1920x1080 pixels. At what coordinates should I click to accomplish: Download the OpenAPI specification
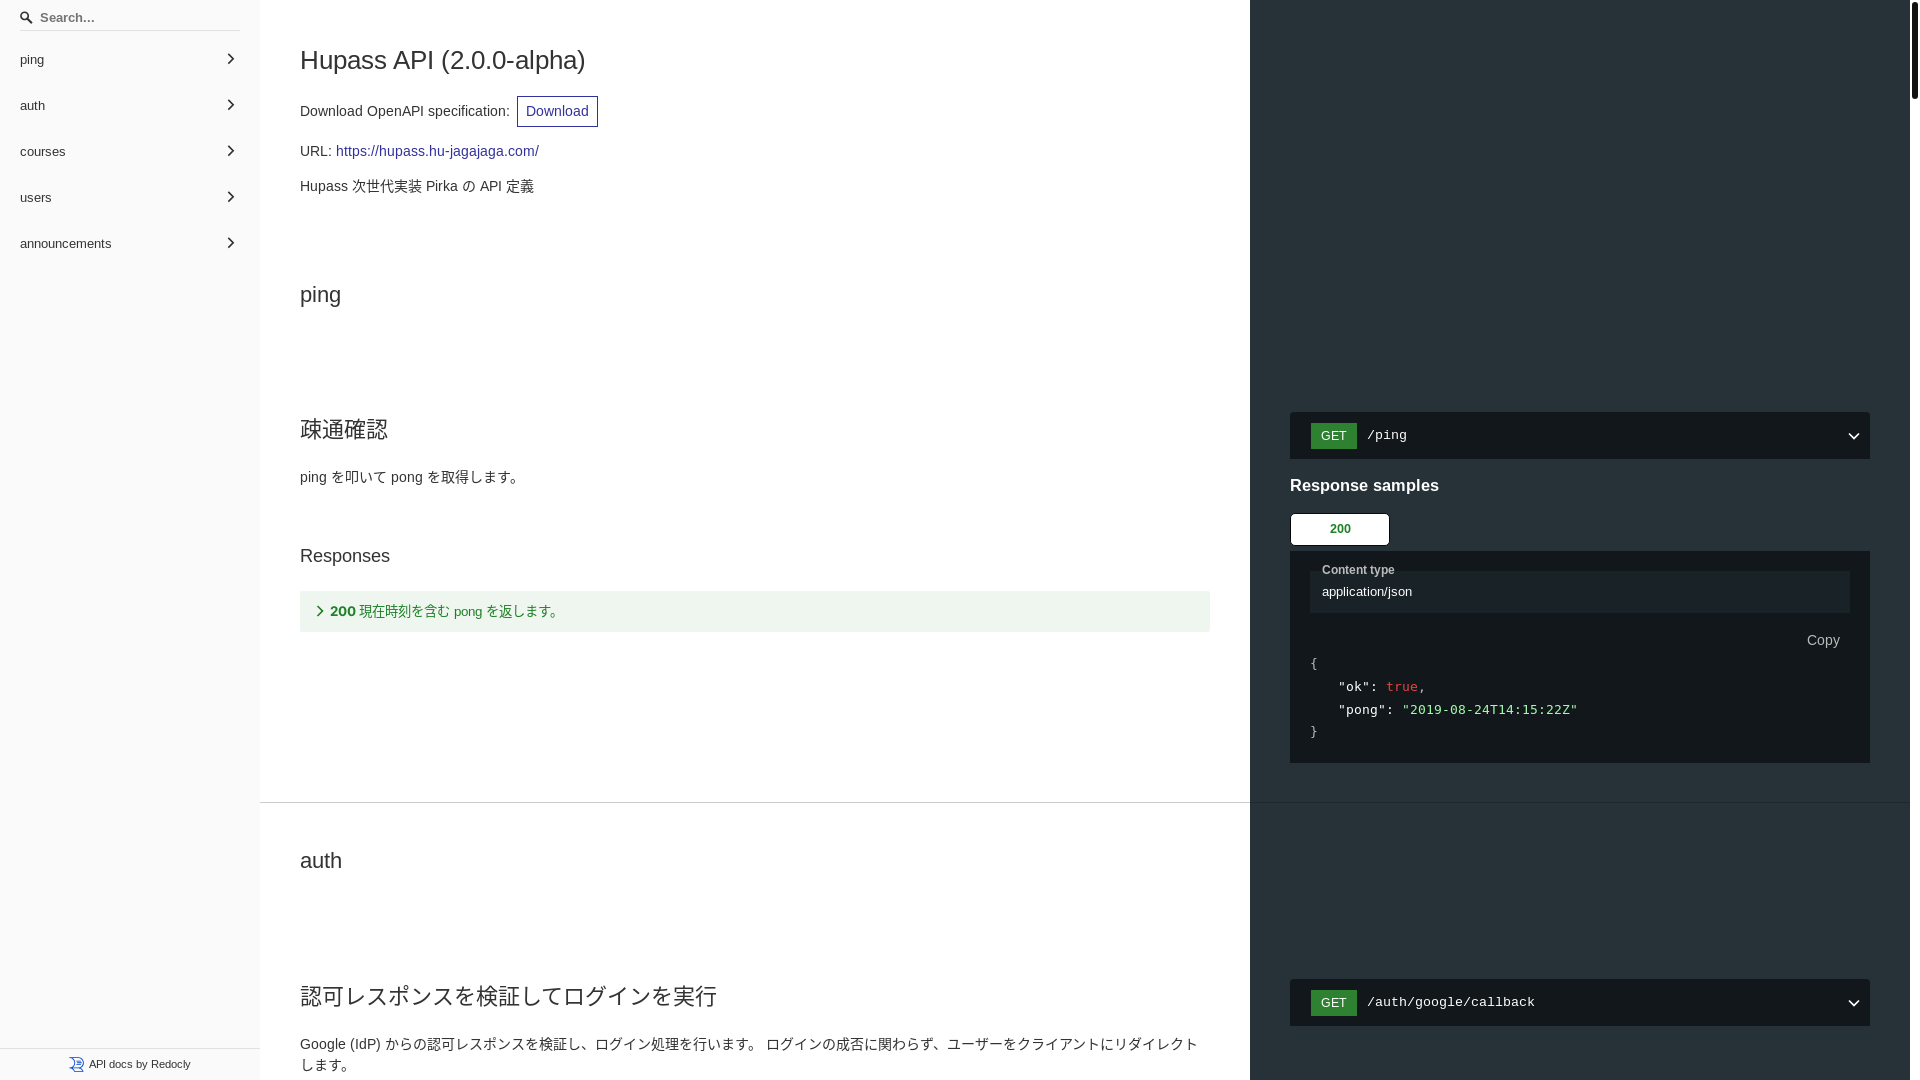pyautogui.click(x=557, y=112)
